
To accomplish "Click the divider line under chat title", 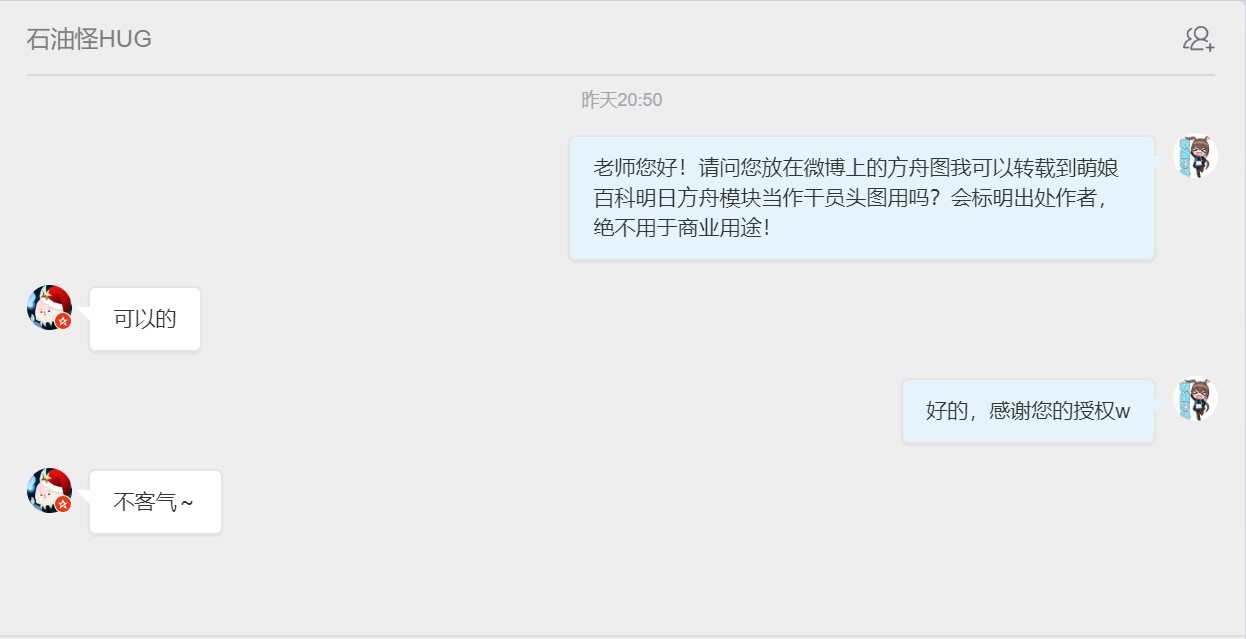I will tap(621, 75).
